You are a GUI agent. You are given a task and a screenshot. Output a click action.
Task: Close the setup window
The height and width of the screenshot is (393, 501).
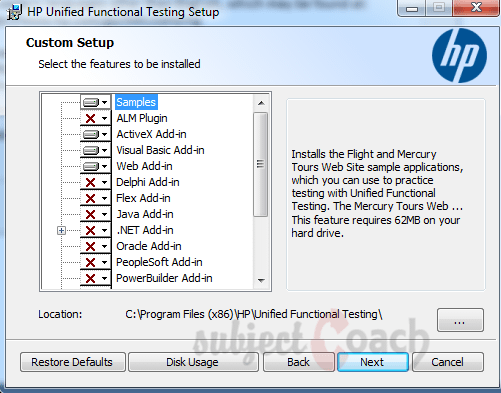point(476,8)
